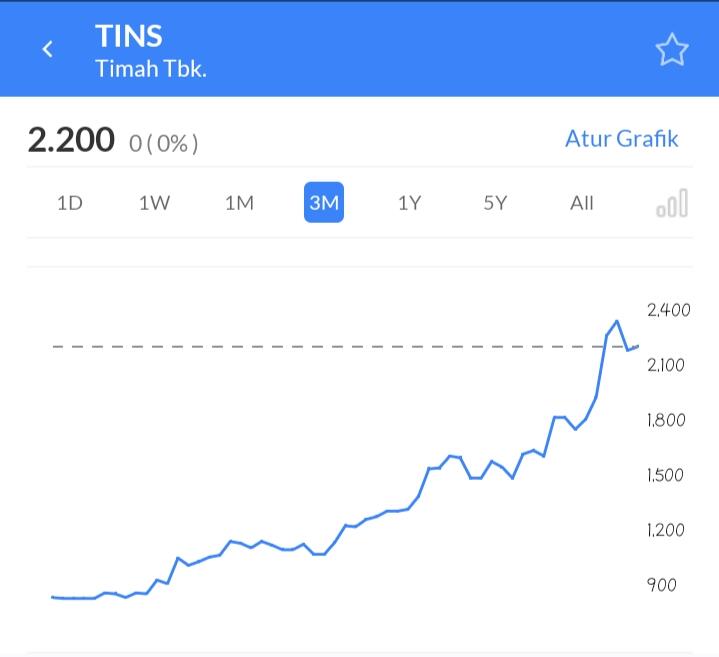Switch chart to 1Y period
The width and height of the screenshot is (719, 657).
409,203
